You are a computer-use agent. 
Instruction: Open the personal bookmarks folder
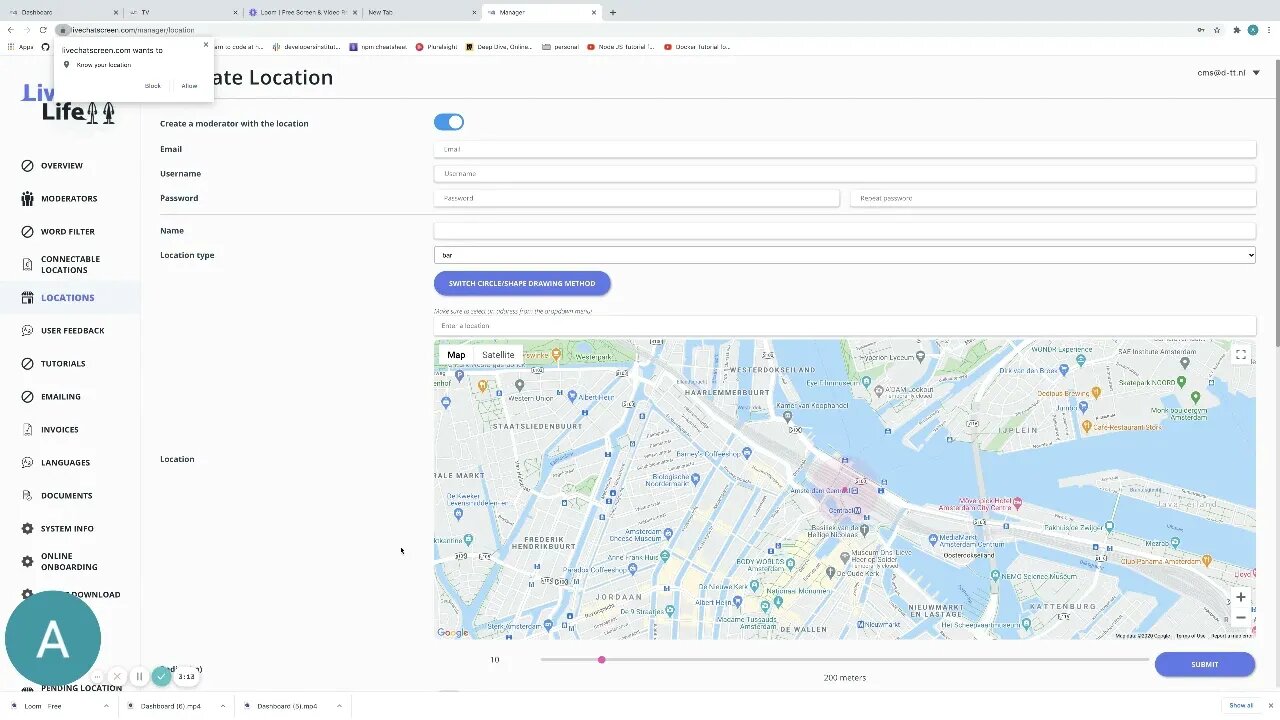coord(561,47)
